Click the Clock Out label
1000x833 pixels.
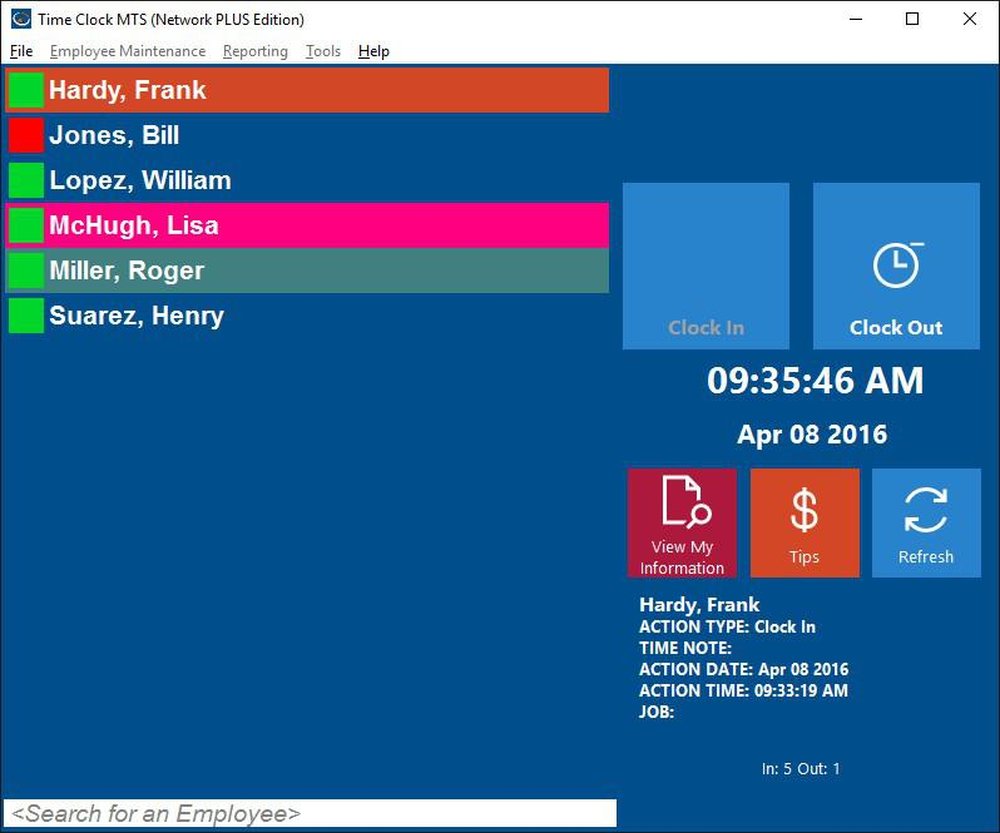click(x=896, y=328)
